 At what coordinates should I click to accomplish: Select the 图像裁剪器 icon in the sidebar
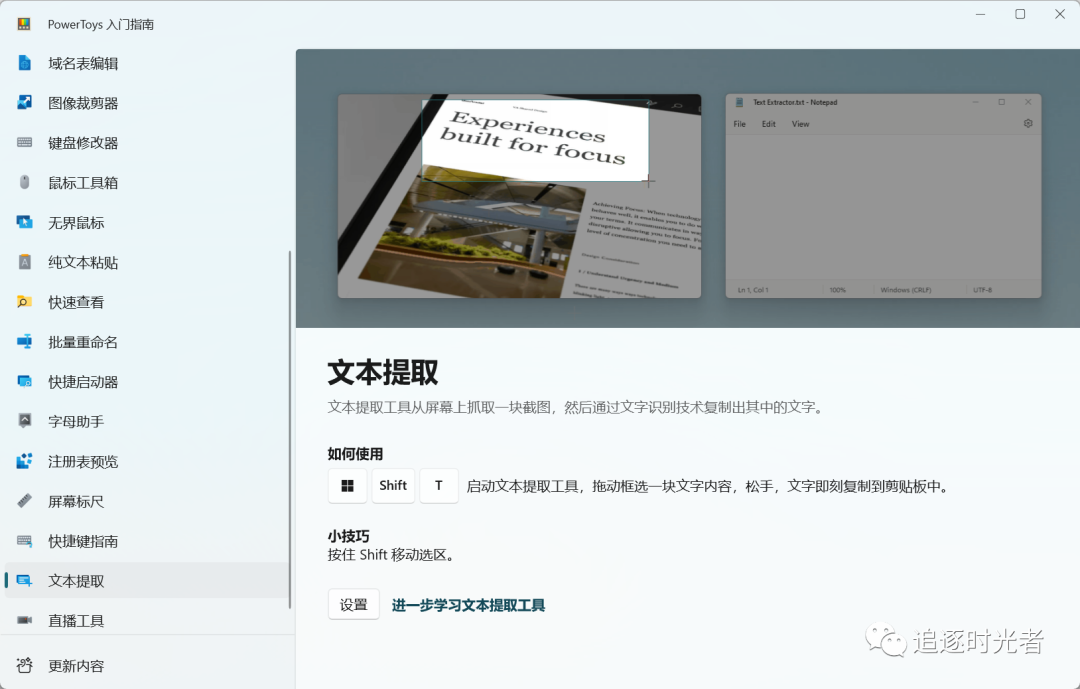coord(22,103)
